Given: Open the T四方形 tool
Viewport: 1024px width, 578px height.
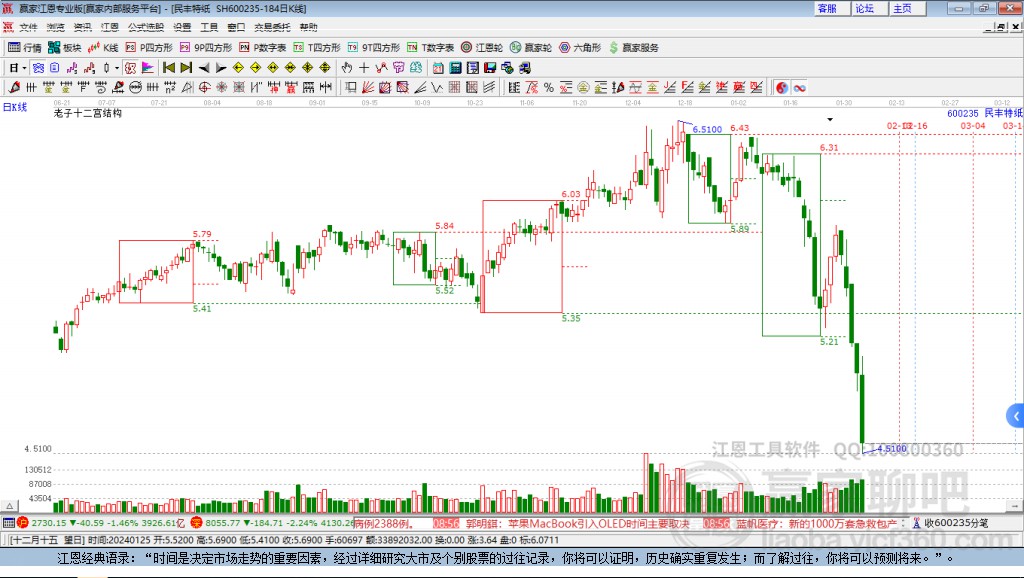Looking at the screenshot, I should pos(317,48).
